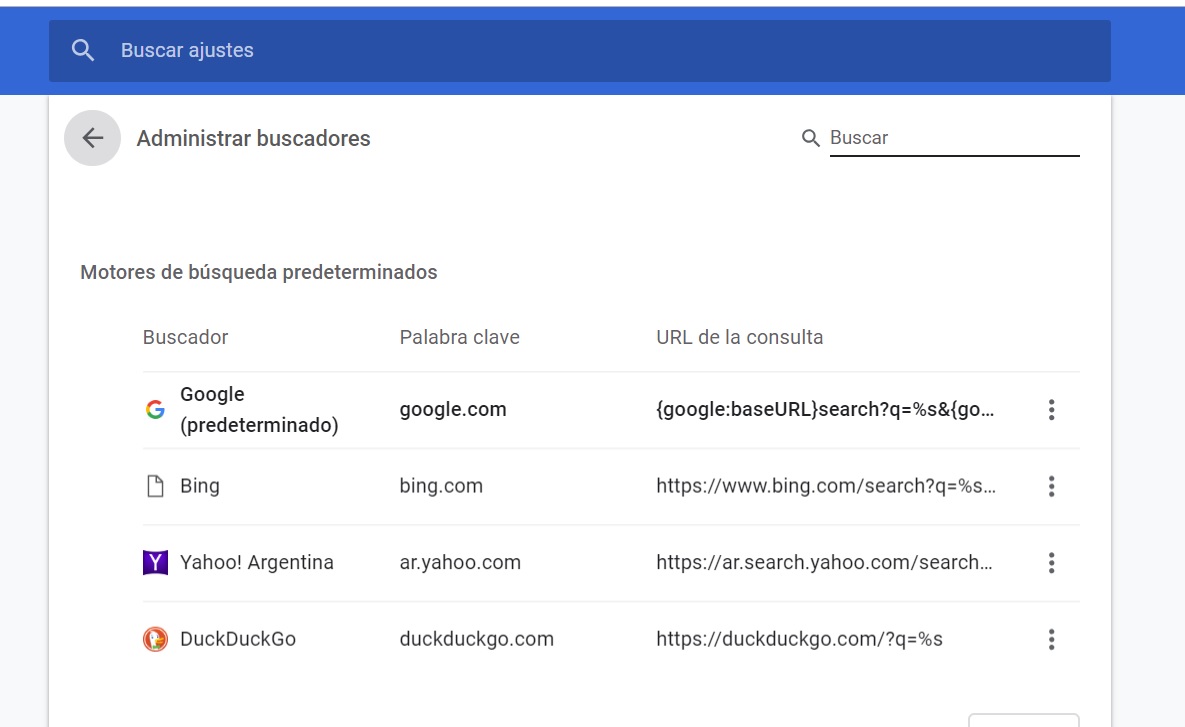
Task: Click the Palabra clave column header
Action: point(459,337)
